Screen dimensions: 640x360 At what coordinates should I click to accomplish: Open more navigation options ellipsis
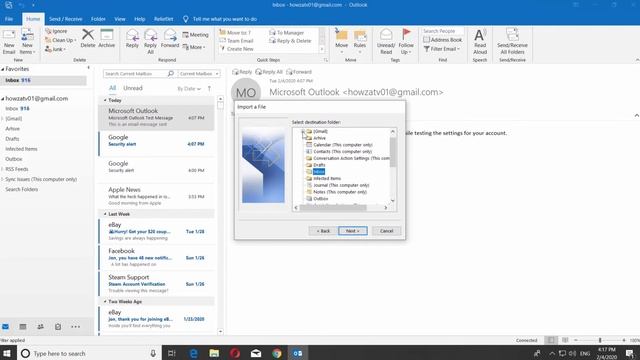(x=76, y=327)
